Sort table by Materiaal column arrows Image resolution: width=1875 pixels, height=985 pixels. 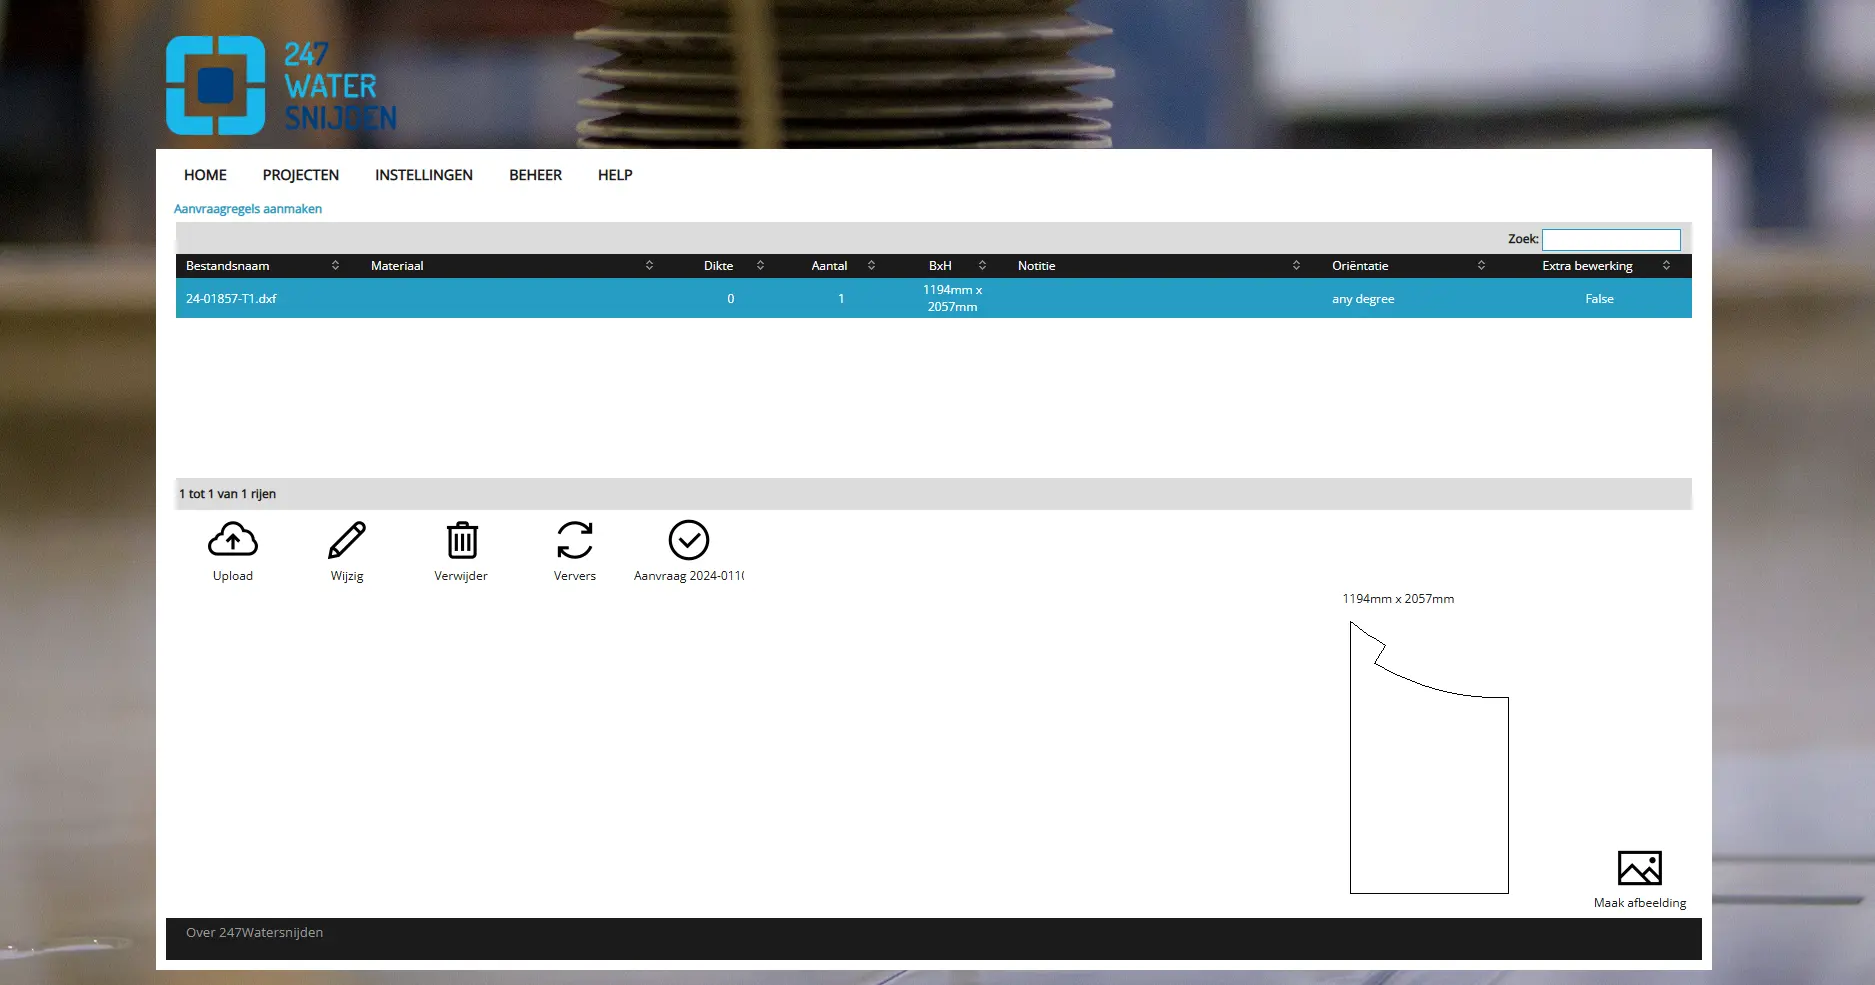[649, 266]
